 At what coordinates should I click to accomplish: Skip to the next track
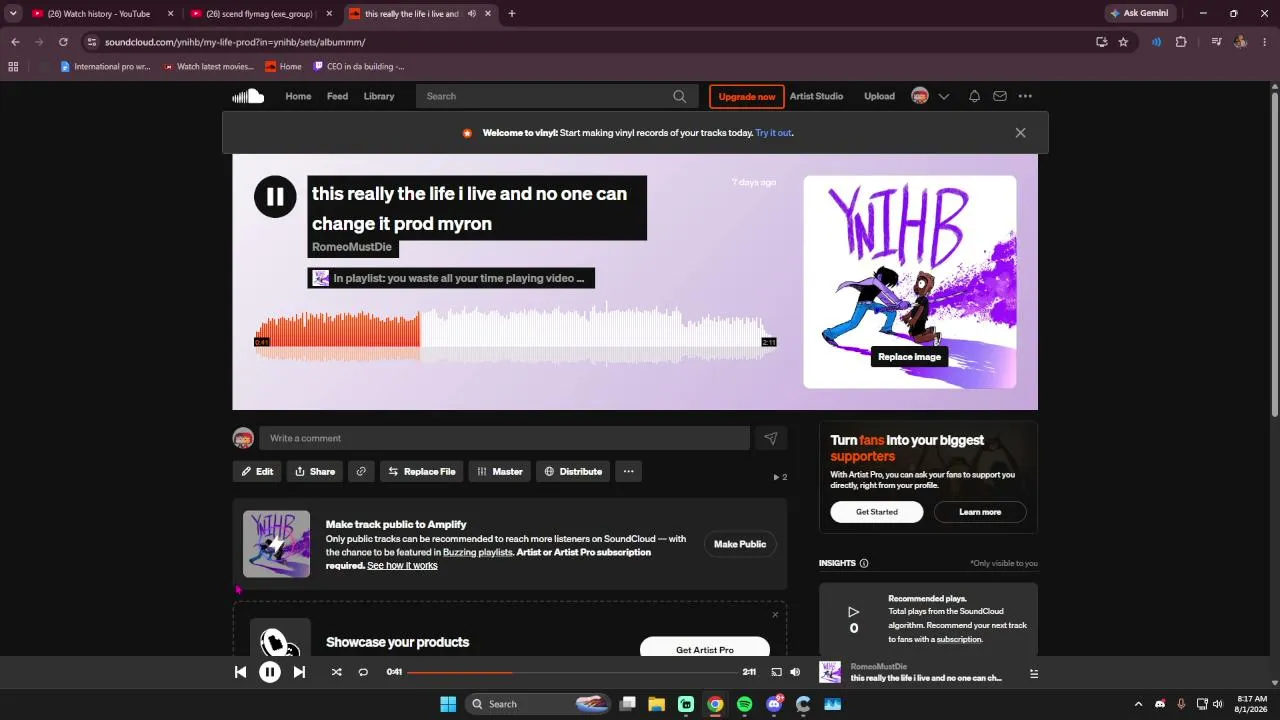[299, 672]
